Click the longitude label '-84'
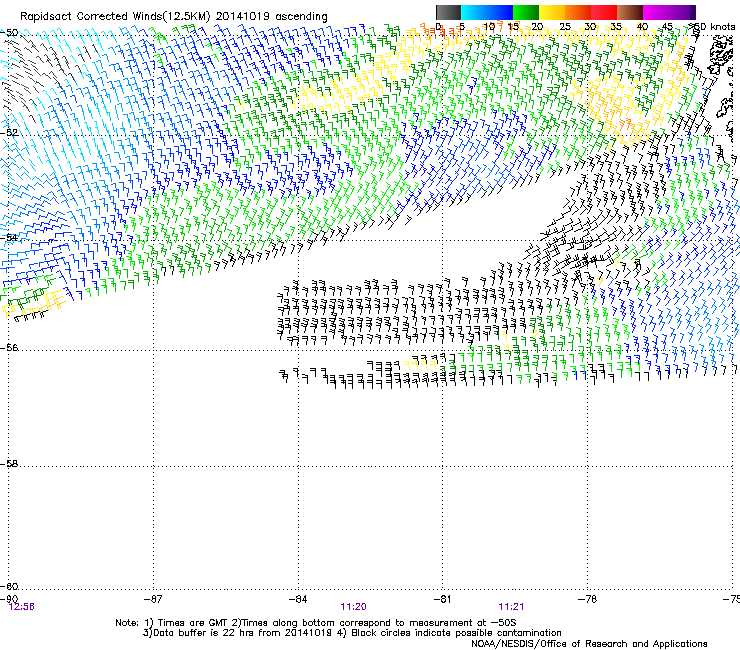The image size is (740, 650). pos(298,599)
